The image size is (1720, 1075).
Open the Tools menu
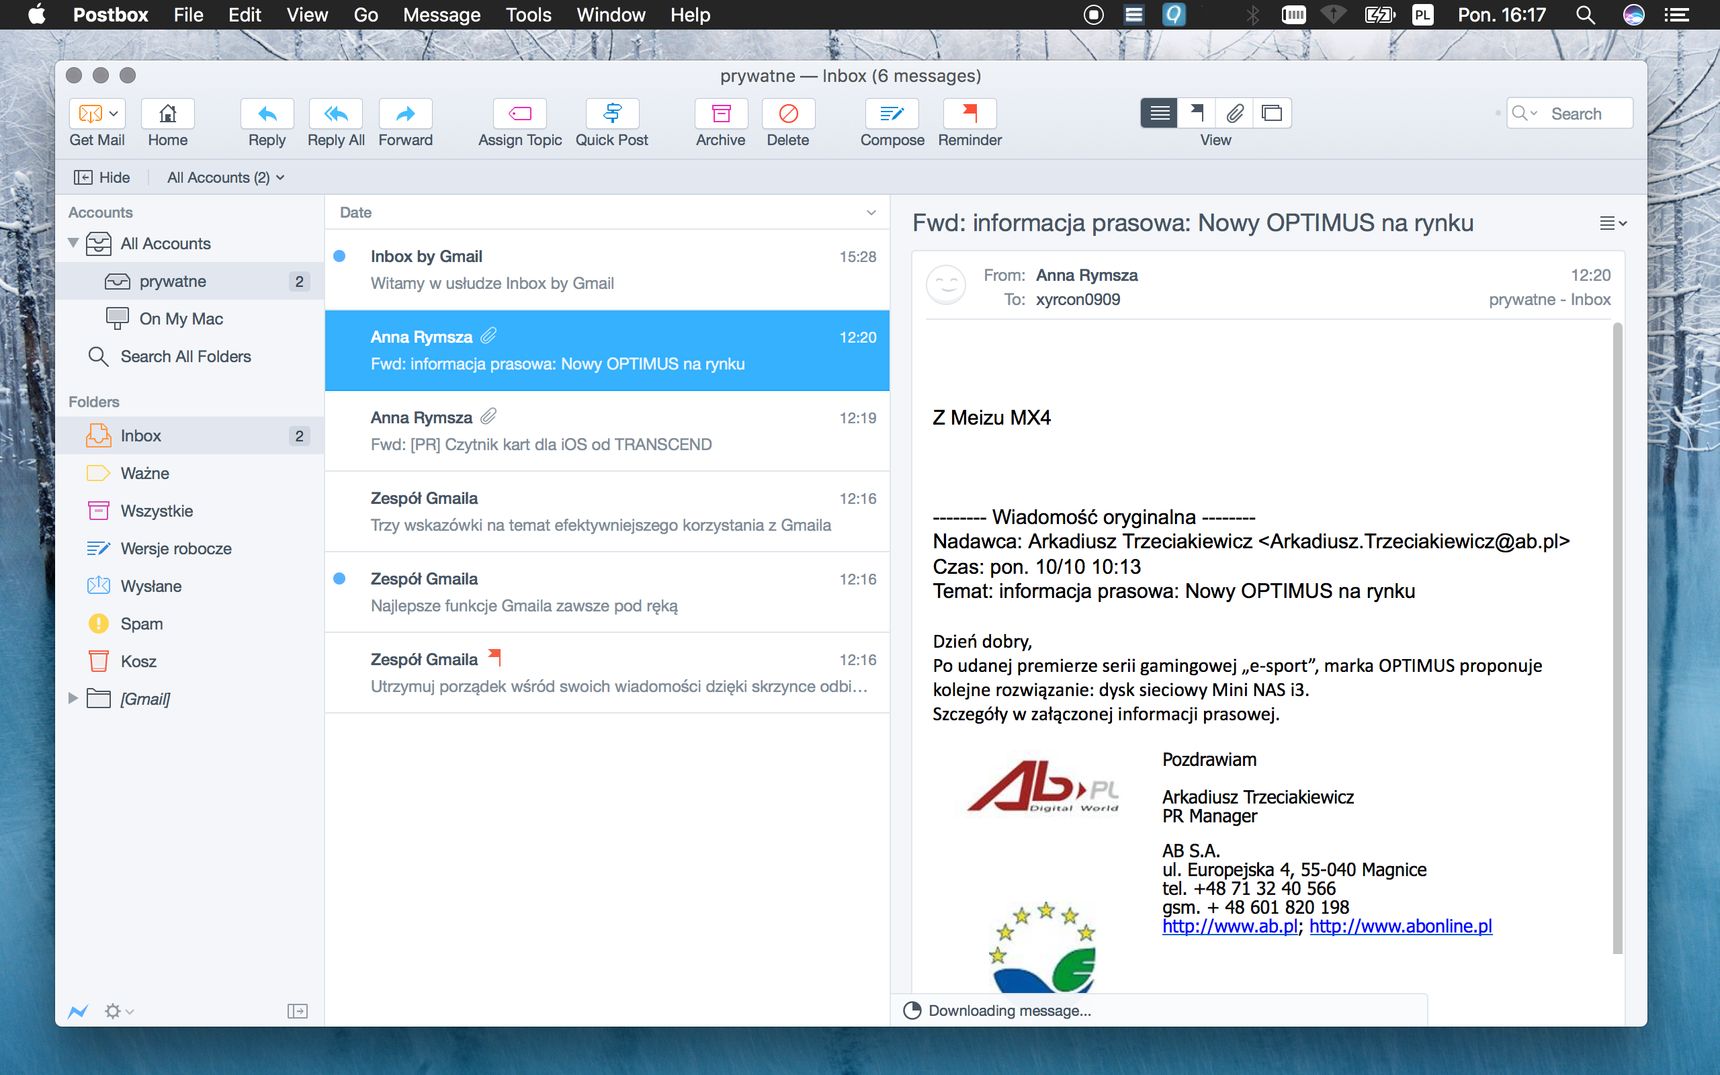(x=528, y=15)
